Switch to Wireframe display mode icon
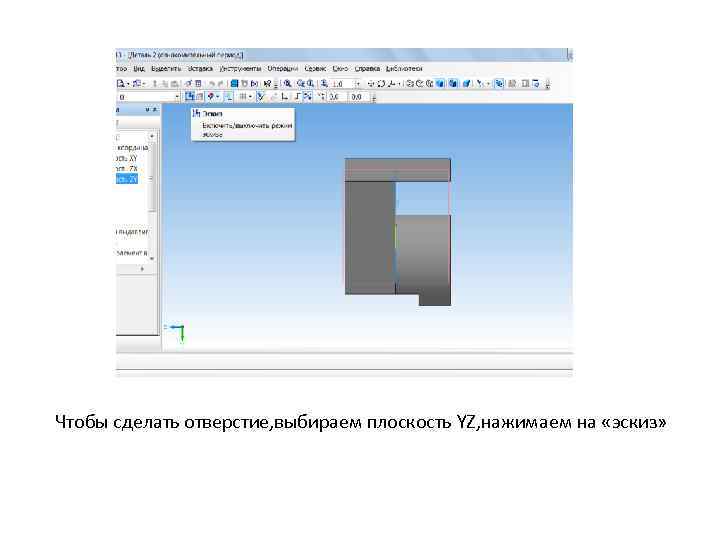The width and height of the screenshot is (720, 540). [x=410, y=84]
